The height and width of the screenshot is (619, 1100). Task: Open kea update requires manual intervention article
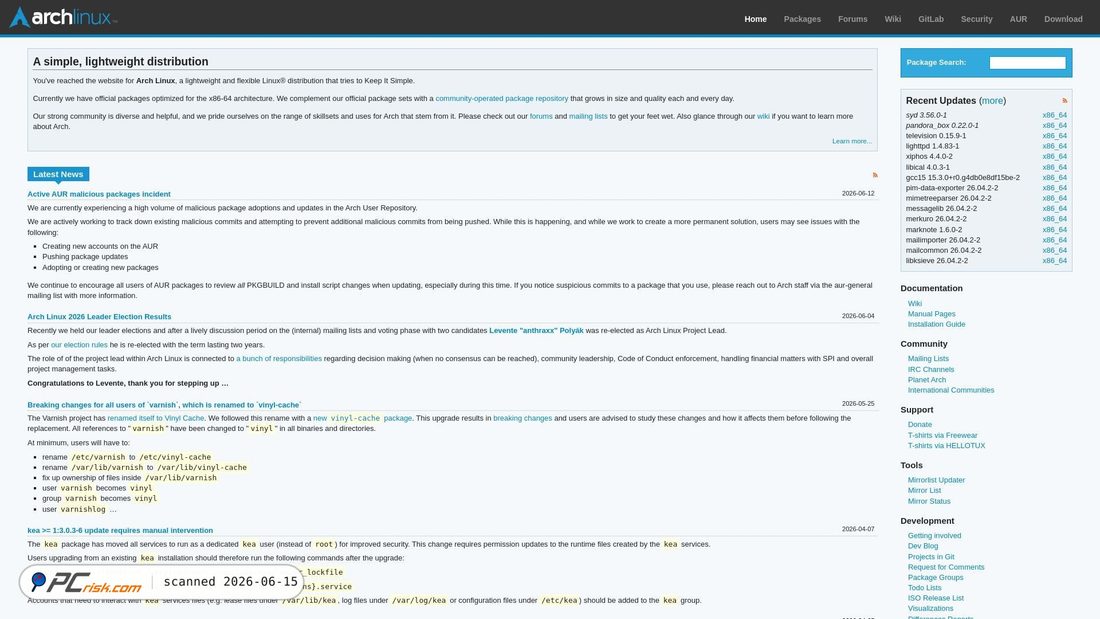coord(120,531)
